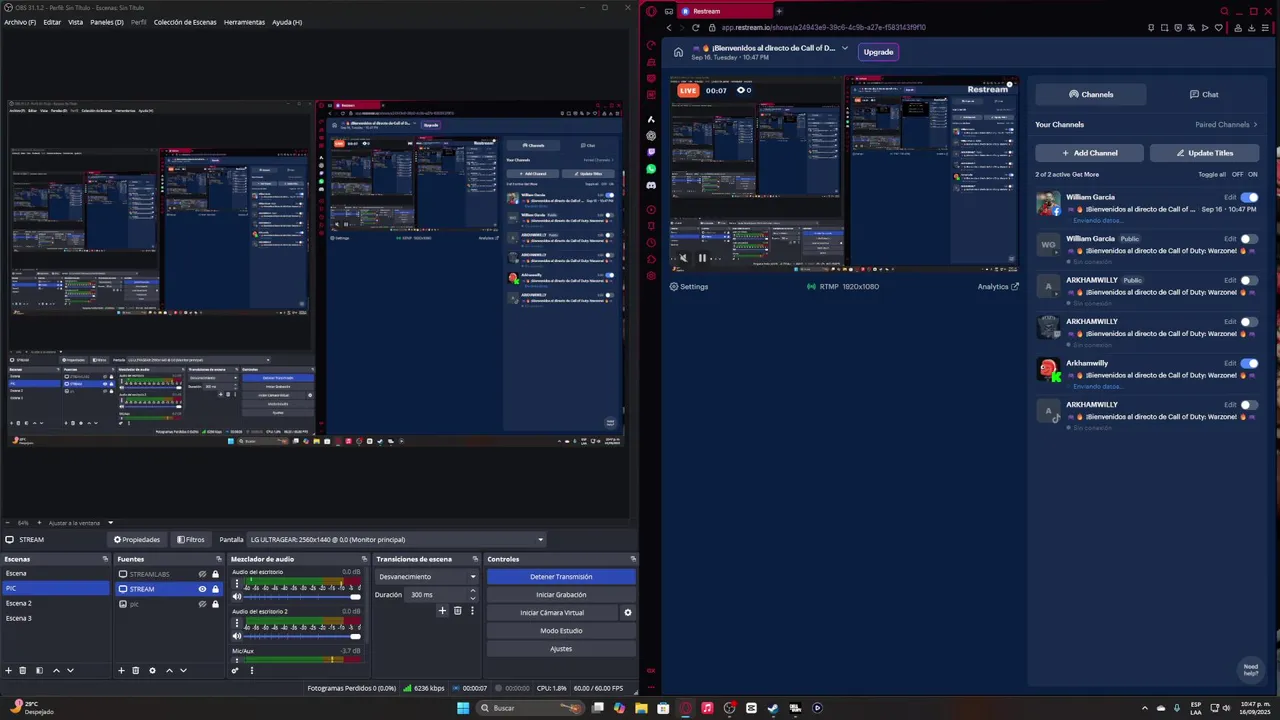The image size is (1280, 720).
Task: Open transition properties dots menu
Action: [471, 611]
